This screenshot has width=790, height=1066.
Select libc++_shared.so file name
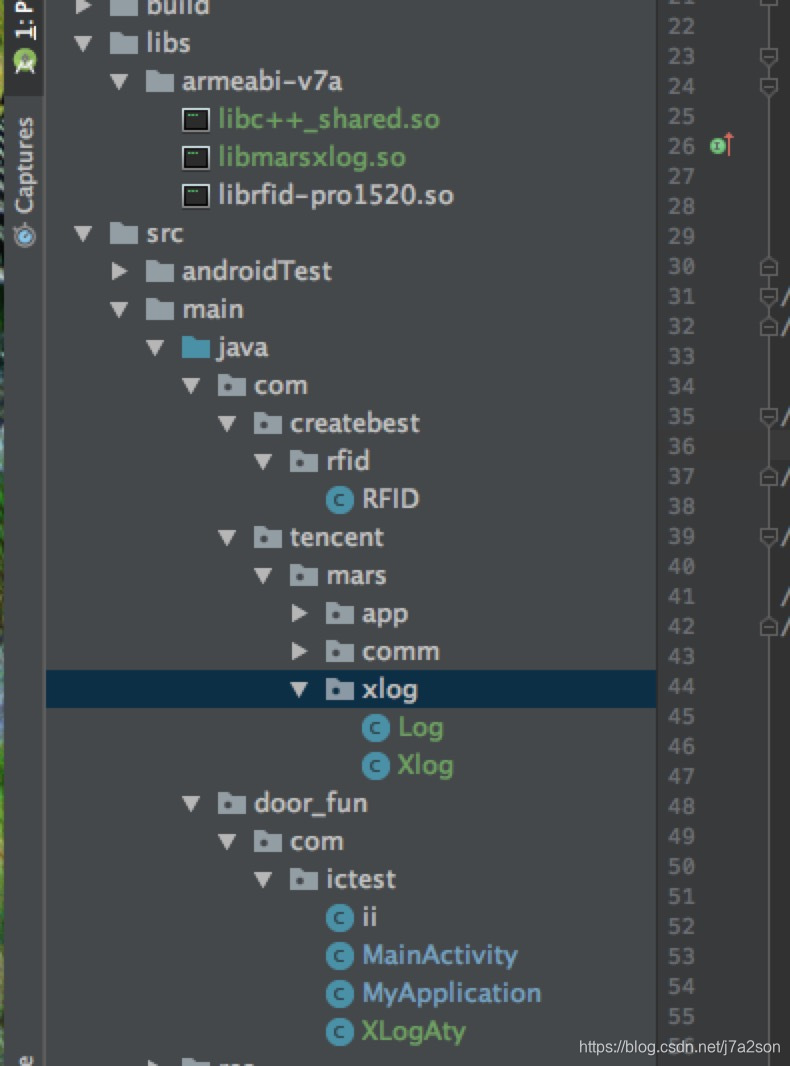coord(329,120)
